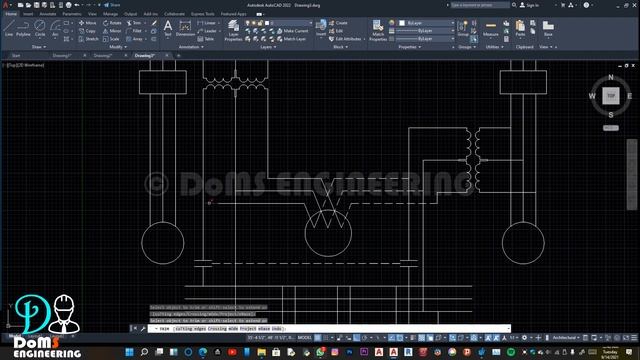Expand the Draw panel
Viewport: 640px width, 360px height.
point(38,47)
